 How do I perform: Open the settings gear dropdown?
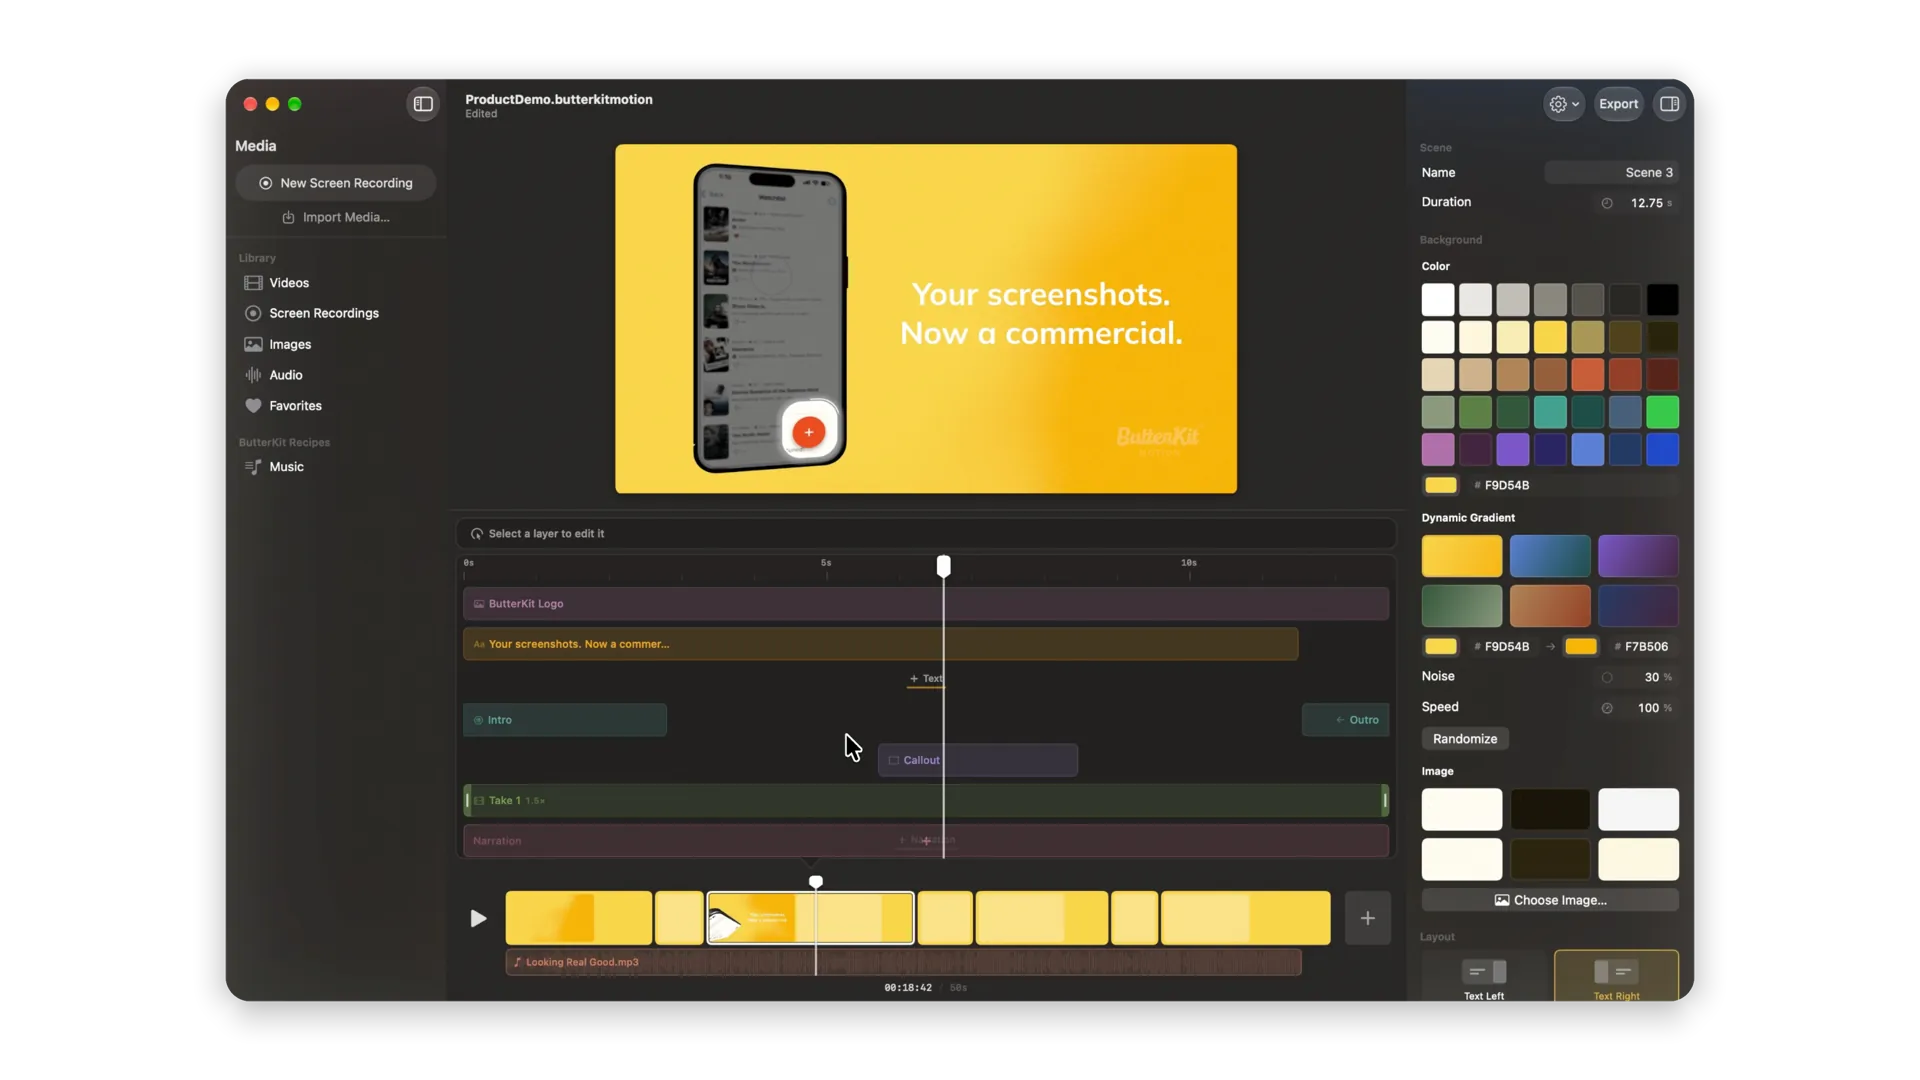pos(1564,104)
